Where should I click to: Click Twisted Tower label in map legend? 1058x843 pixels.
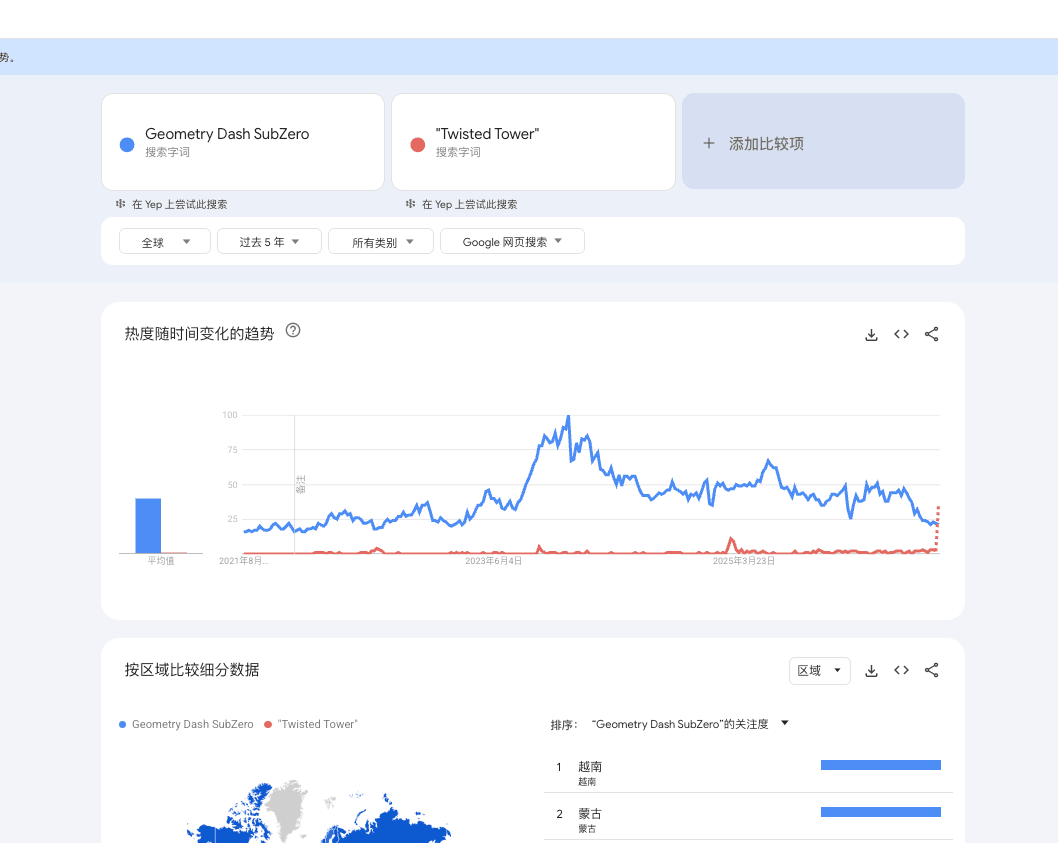click(317, 724)
